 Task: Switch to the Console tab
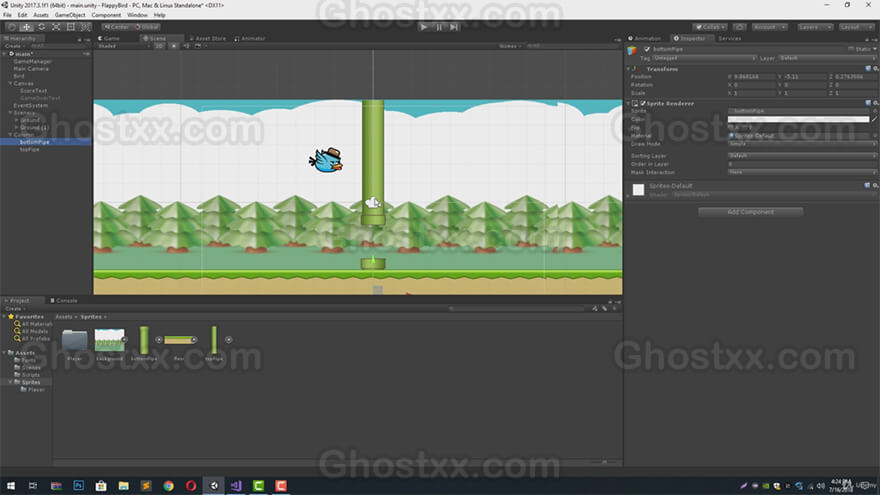point(64,301)
